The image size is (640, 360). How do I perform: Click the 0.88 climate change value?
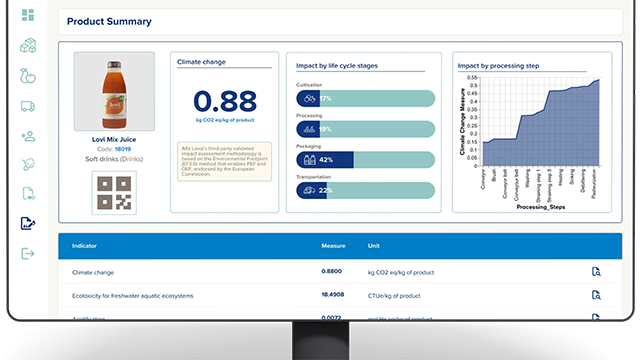(x=225, y=101)
